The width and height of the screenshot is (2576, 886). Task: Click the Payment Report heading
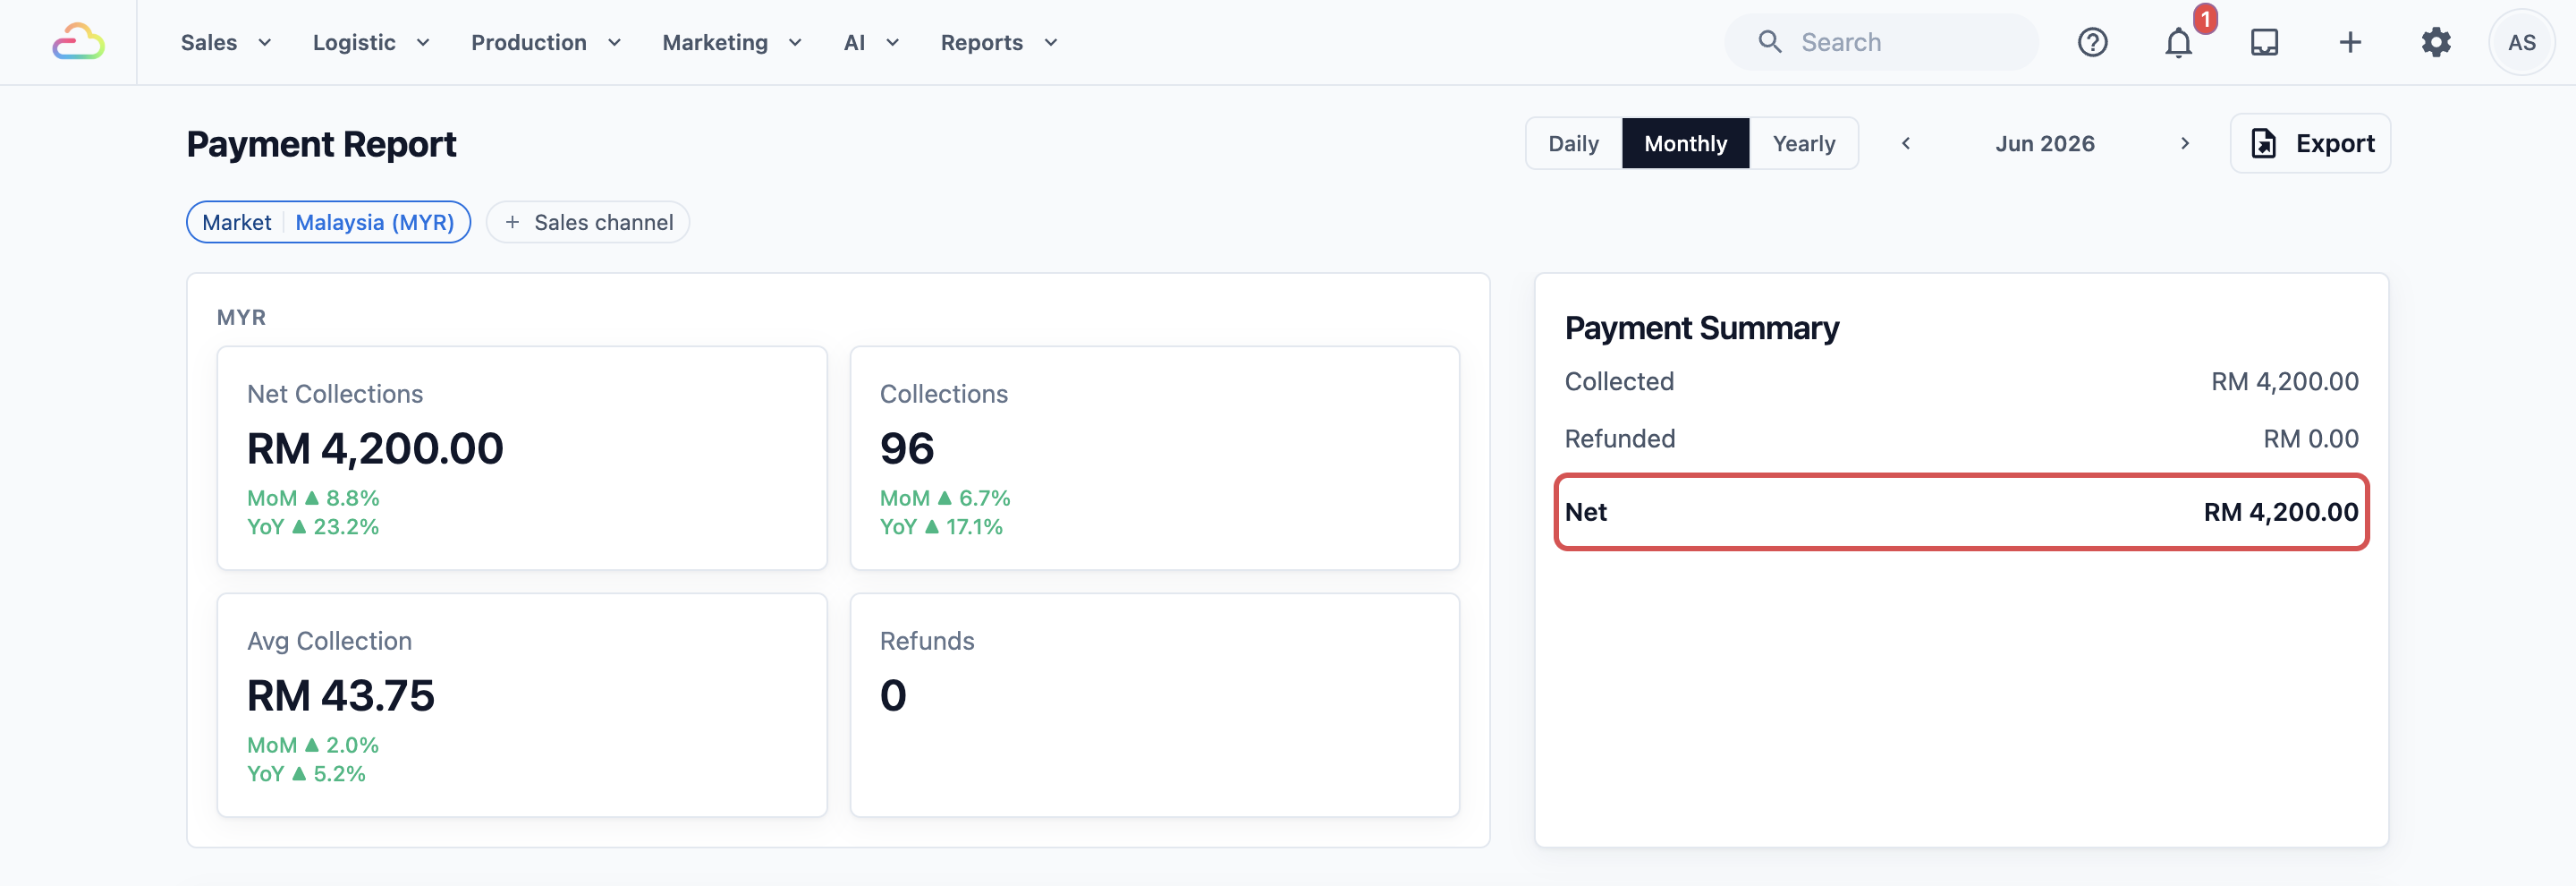pos(321,144)
